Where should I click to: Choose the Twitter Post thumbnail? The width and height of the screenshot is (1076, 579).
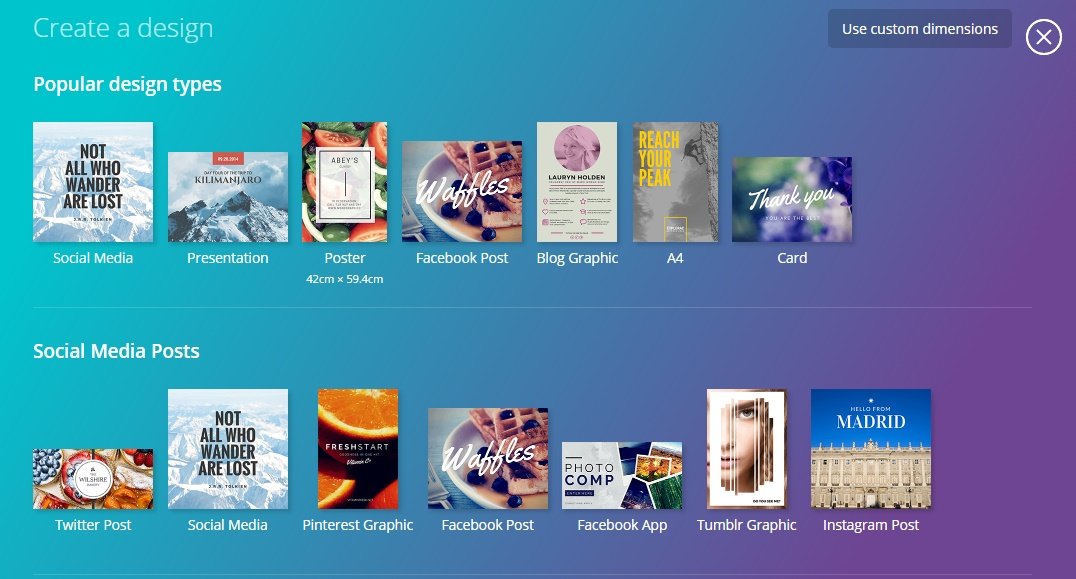pos(93,479)
